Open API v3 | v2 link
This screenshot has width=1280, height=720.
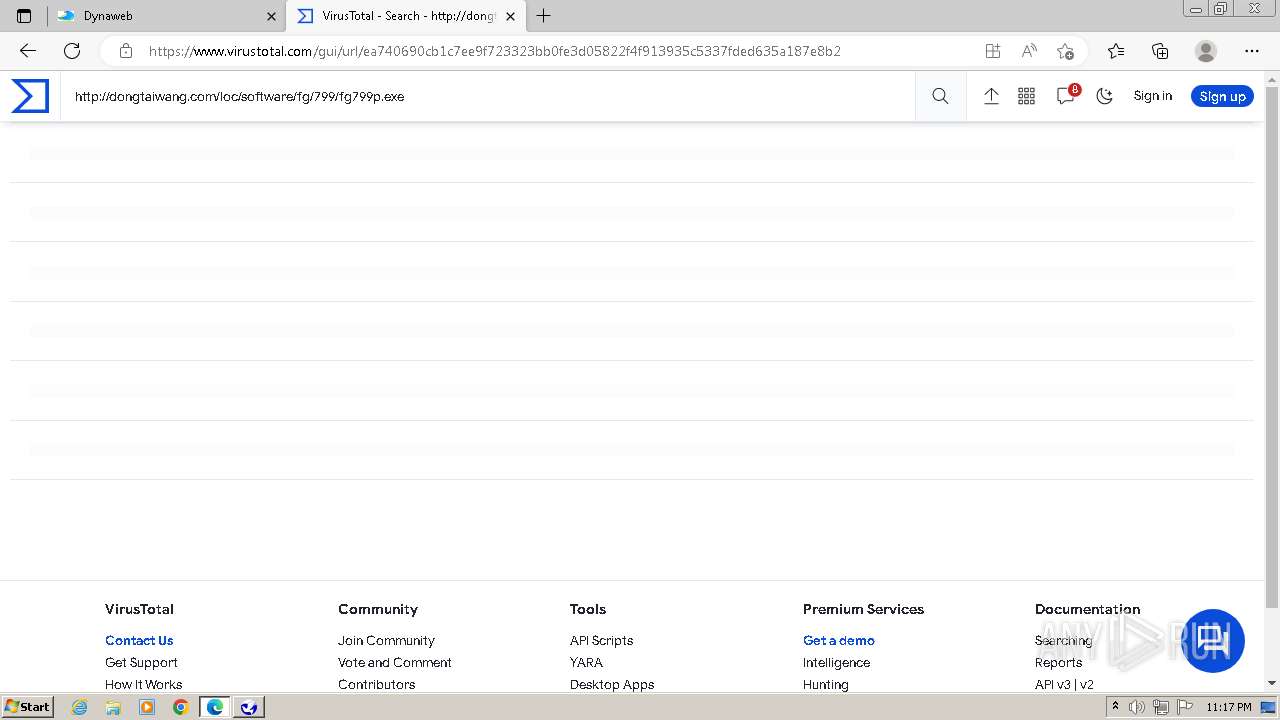(x=1064, y=684)
